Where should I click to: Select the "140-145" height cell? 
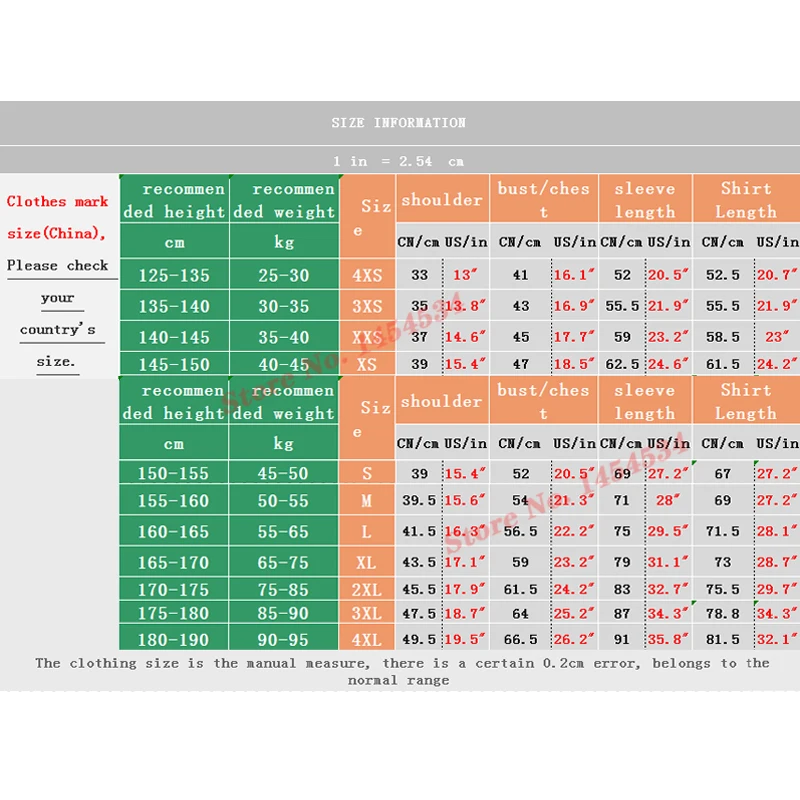tap(174, 337)
